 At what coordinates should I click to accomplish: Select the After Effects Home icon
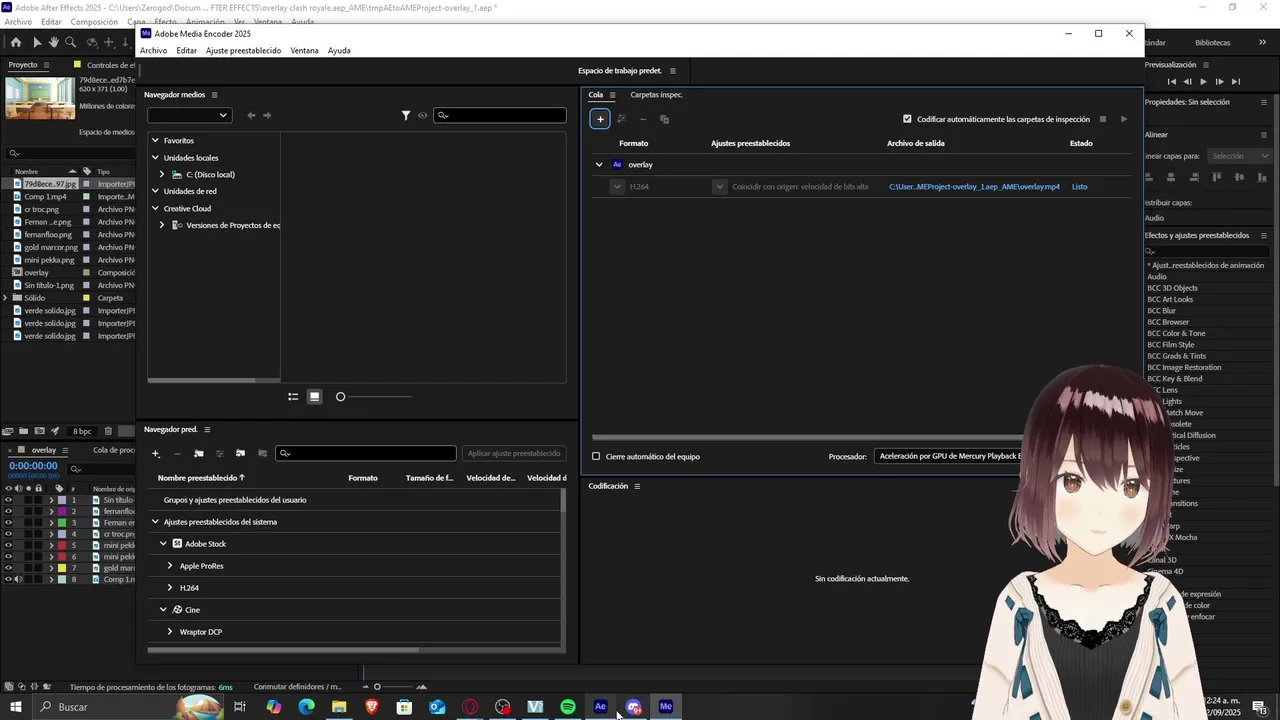[15, 42]
